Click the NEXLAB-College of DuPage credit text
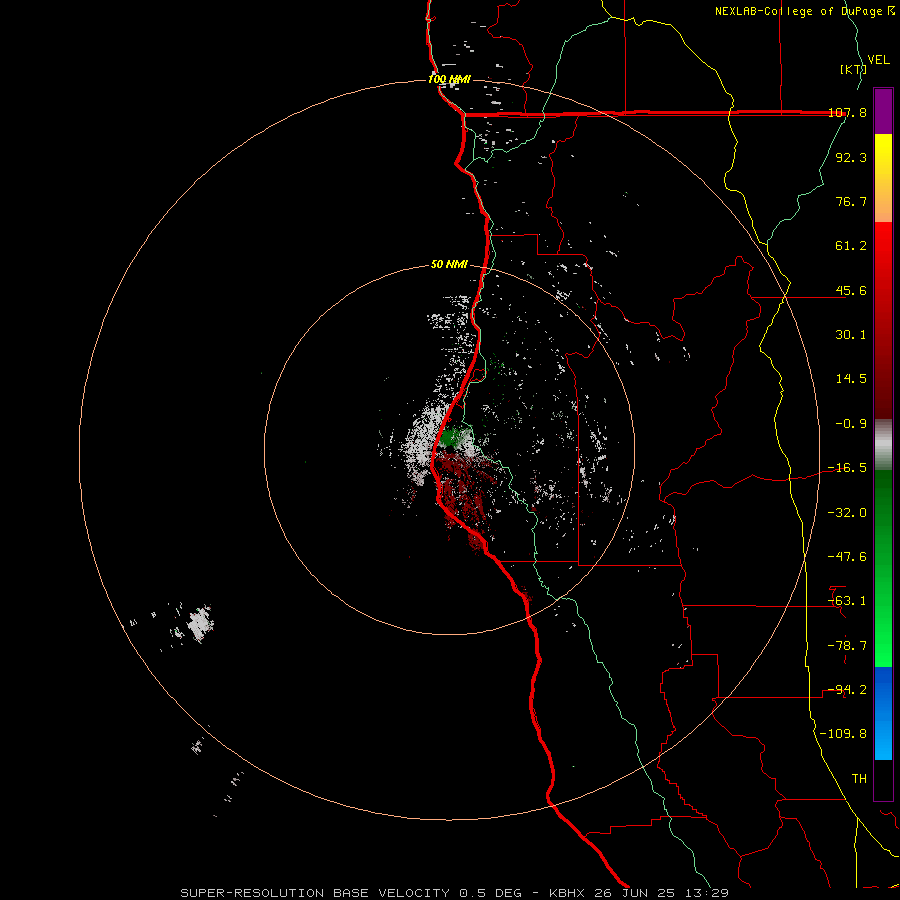 [805, 11]
